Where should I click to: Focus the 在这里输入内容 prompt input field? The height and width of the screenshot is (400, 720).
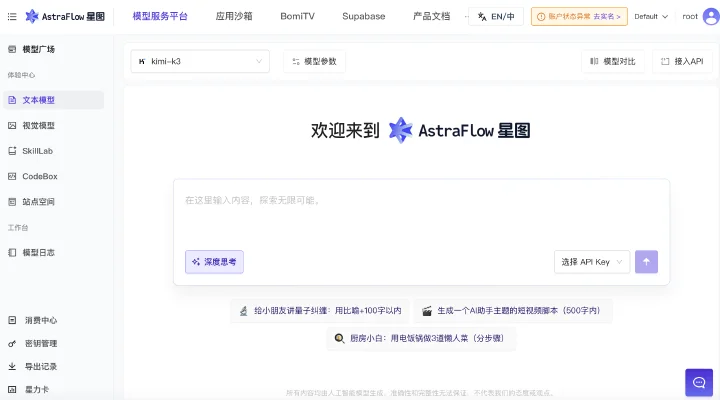pyautogui.click(x=421, y=212)
